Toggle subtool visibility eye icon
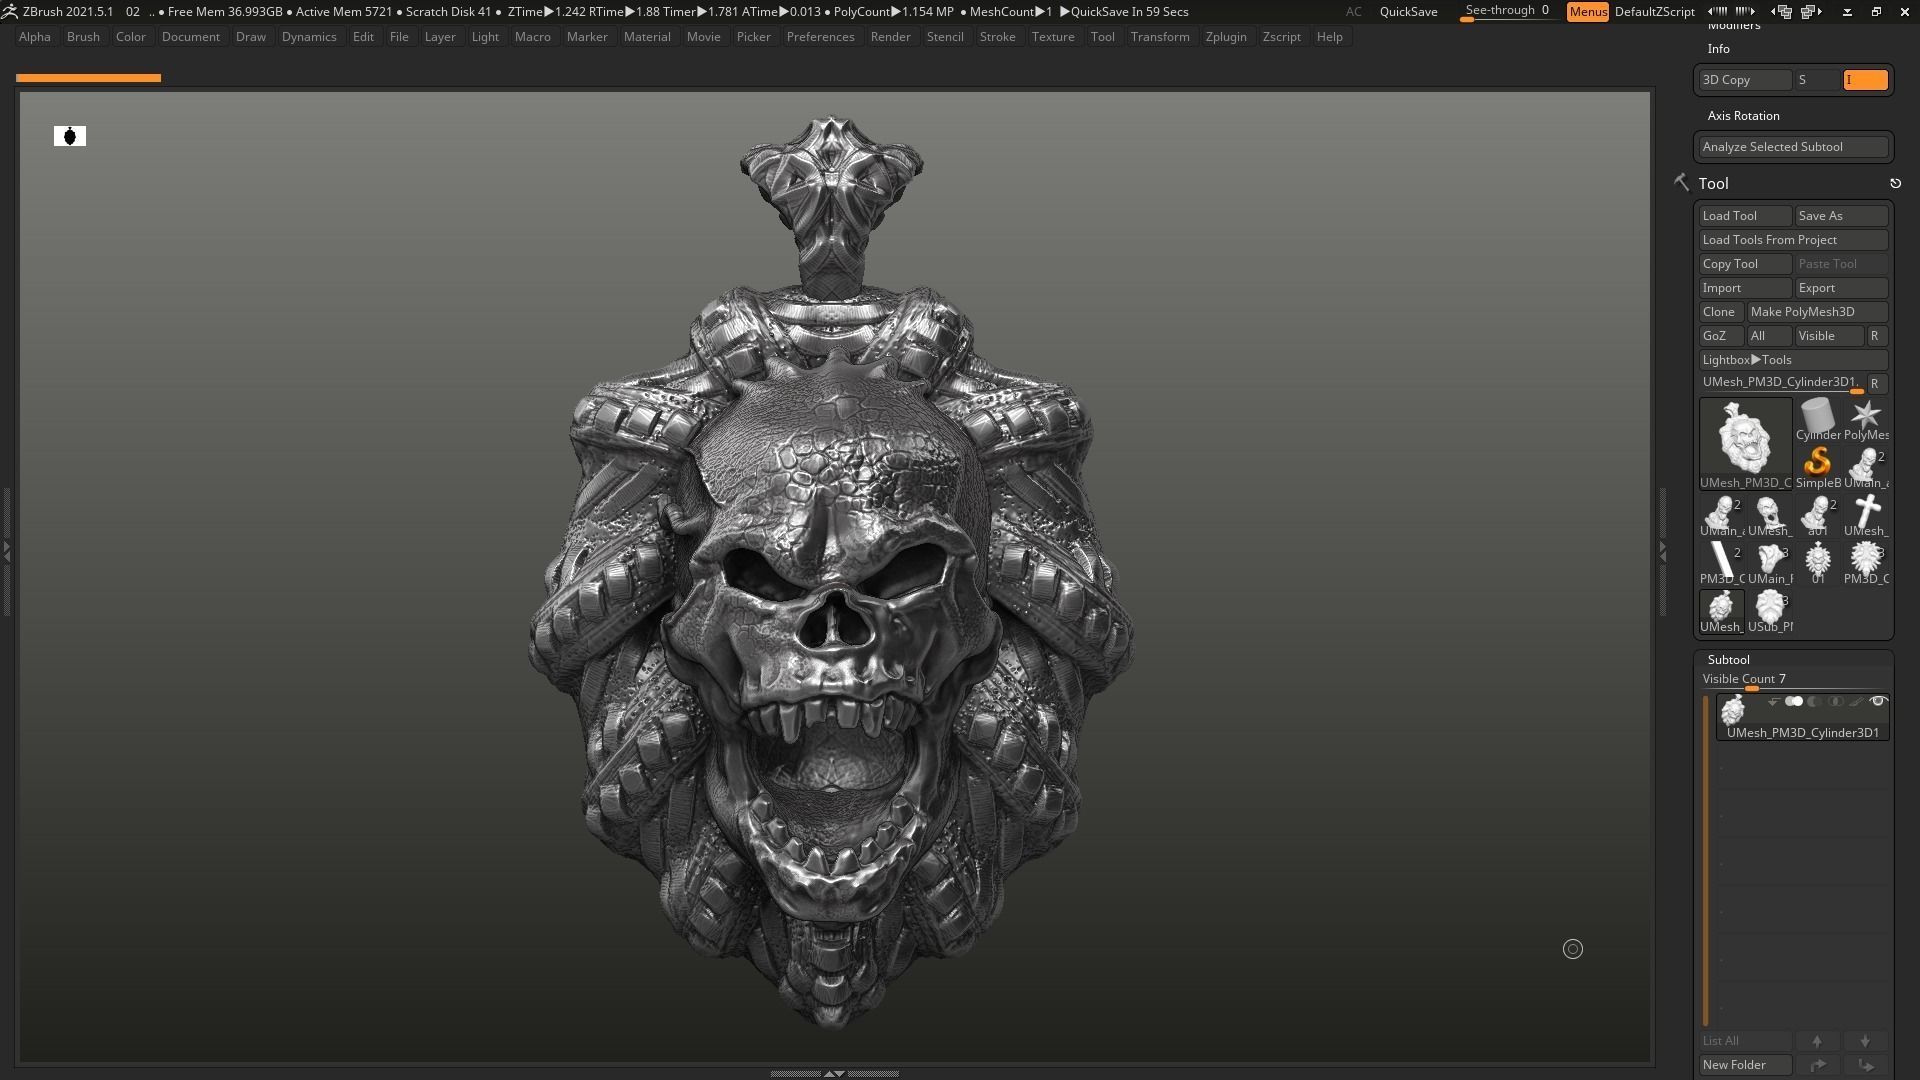This screenshot has width=1920, height=1080. [1878, 702]
